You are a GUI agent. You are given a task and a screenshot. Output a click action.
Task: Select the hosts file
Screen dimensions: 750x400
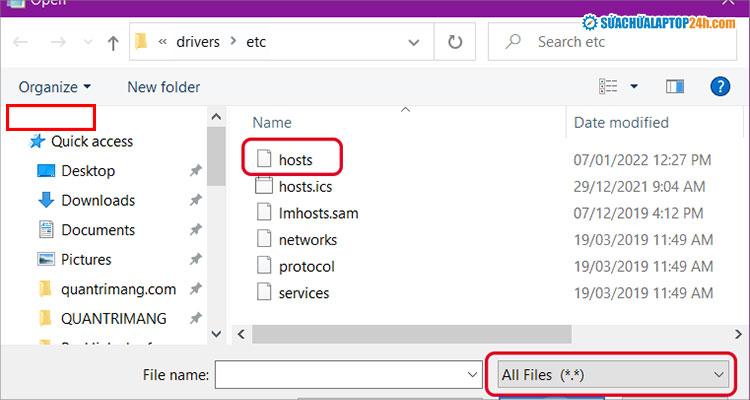click(296, 160)
